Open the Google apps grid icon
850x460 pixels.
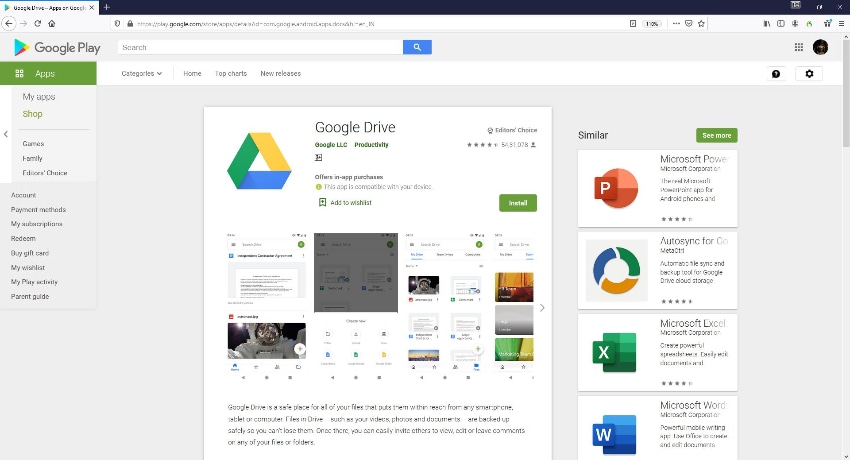pyautogui.click(x=799, y=47)
